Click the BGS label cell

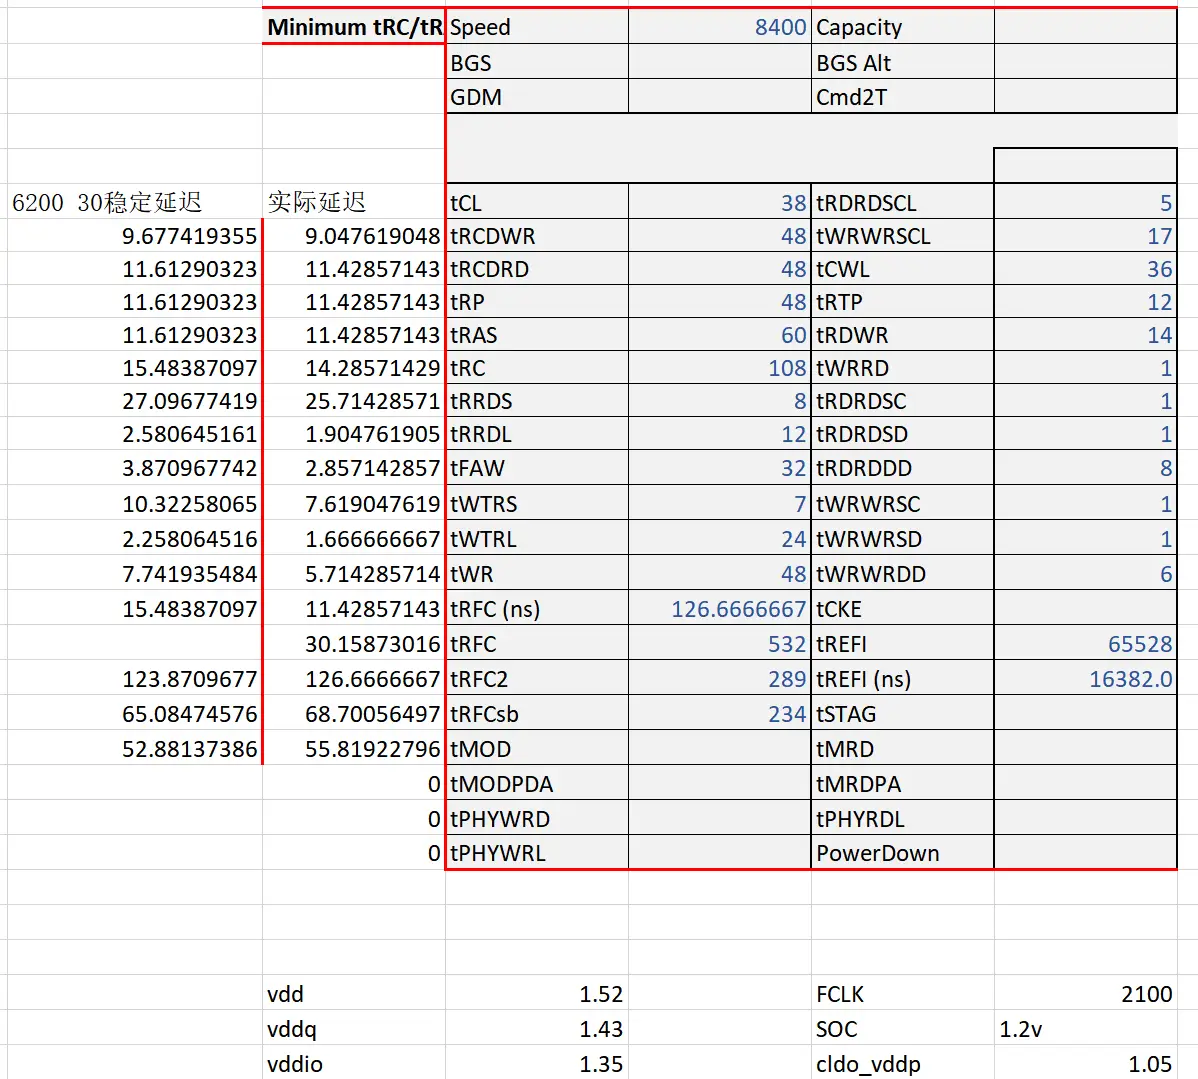click(x=537, y=62)
